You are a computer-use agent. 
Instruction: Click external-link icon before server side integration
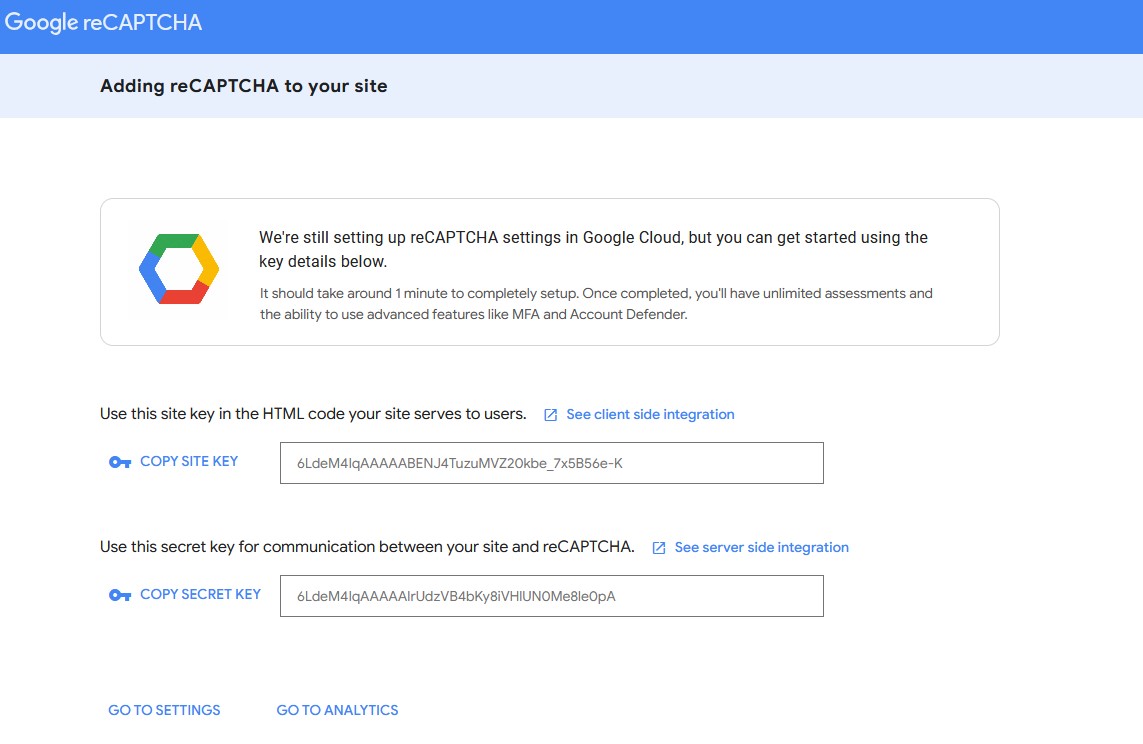tap(658, 548)
